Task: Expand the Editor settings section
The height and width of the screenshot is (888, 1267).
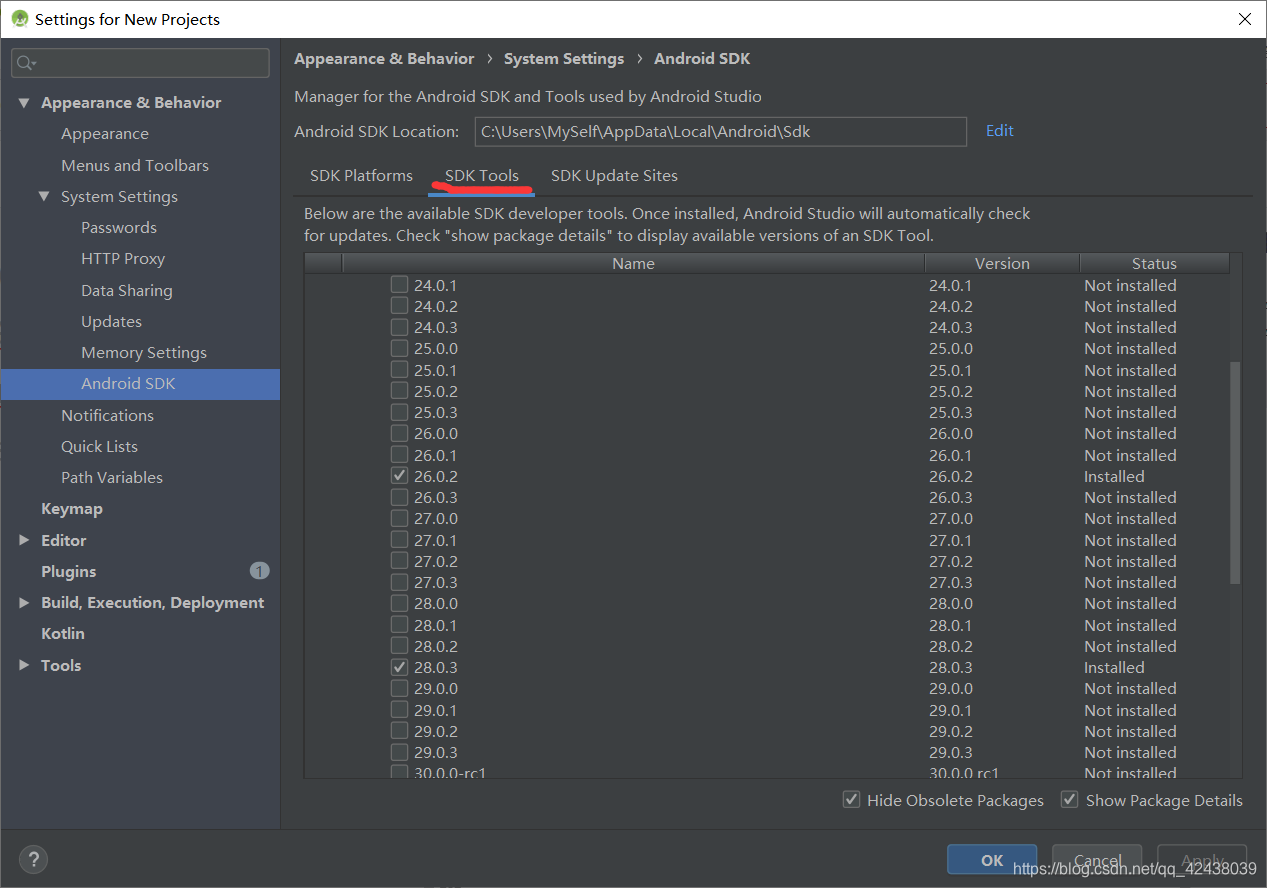Action: (x=24, y=540)
